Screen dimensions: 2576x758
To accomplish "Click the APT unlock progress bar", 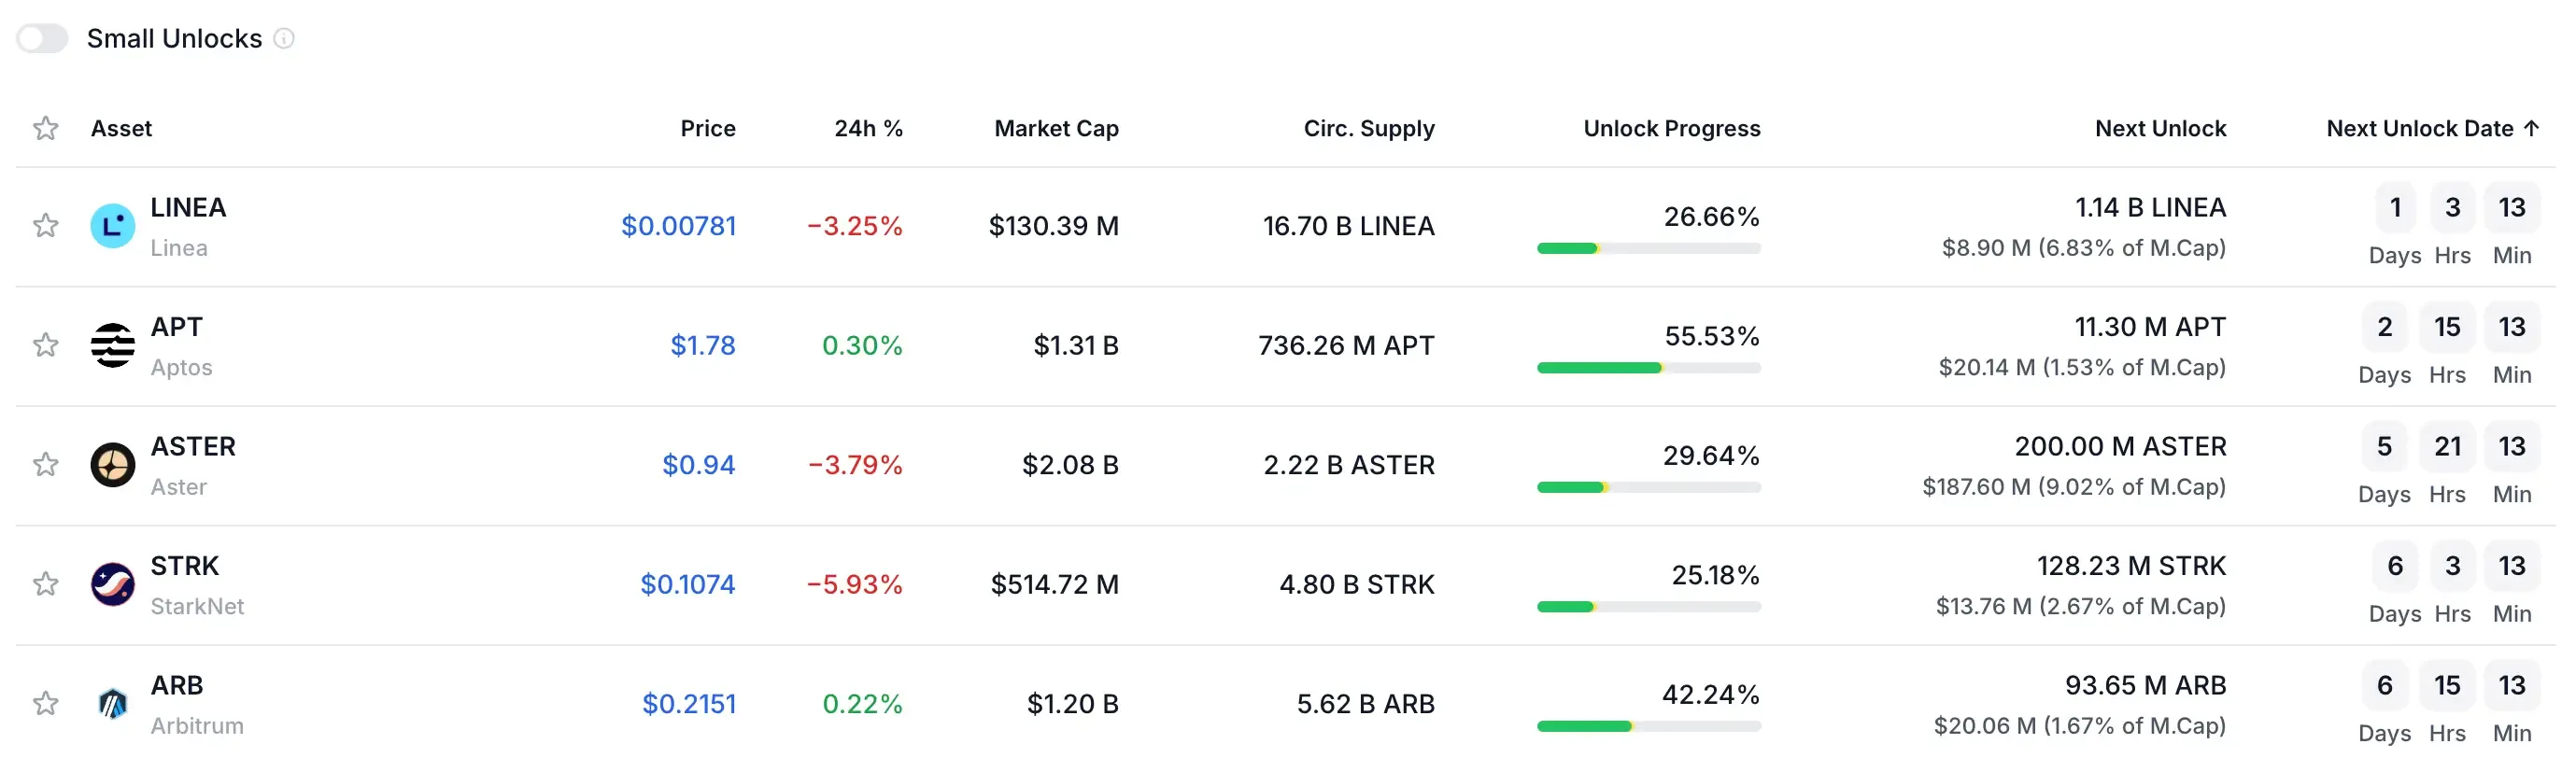I will pos(1649,367).
